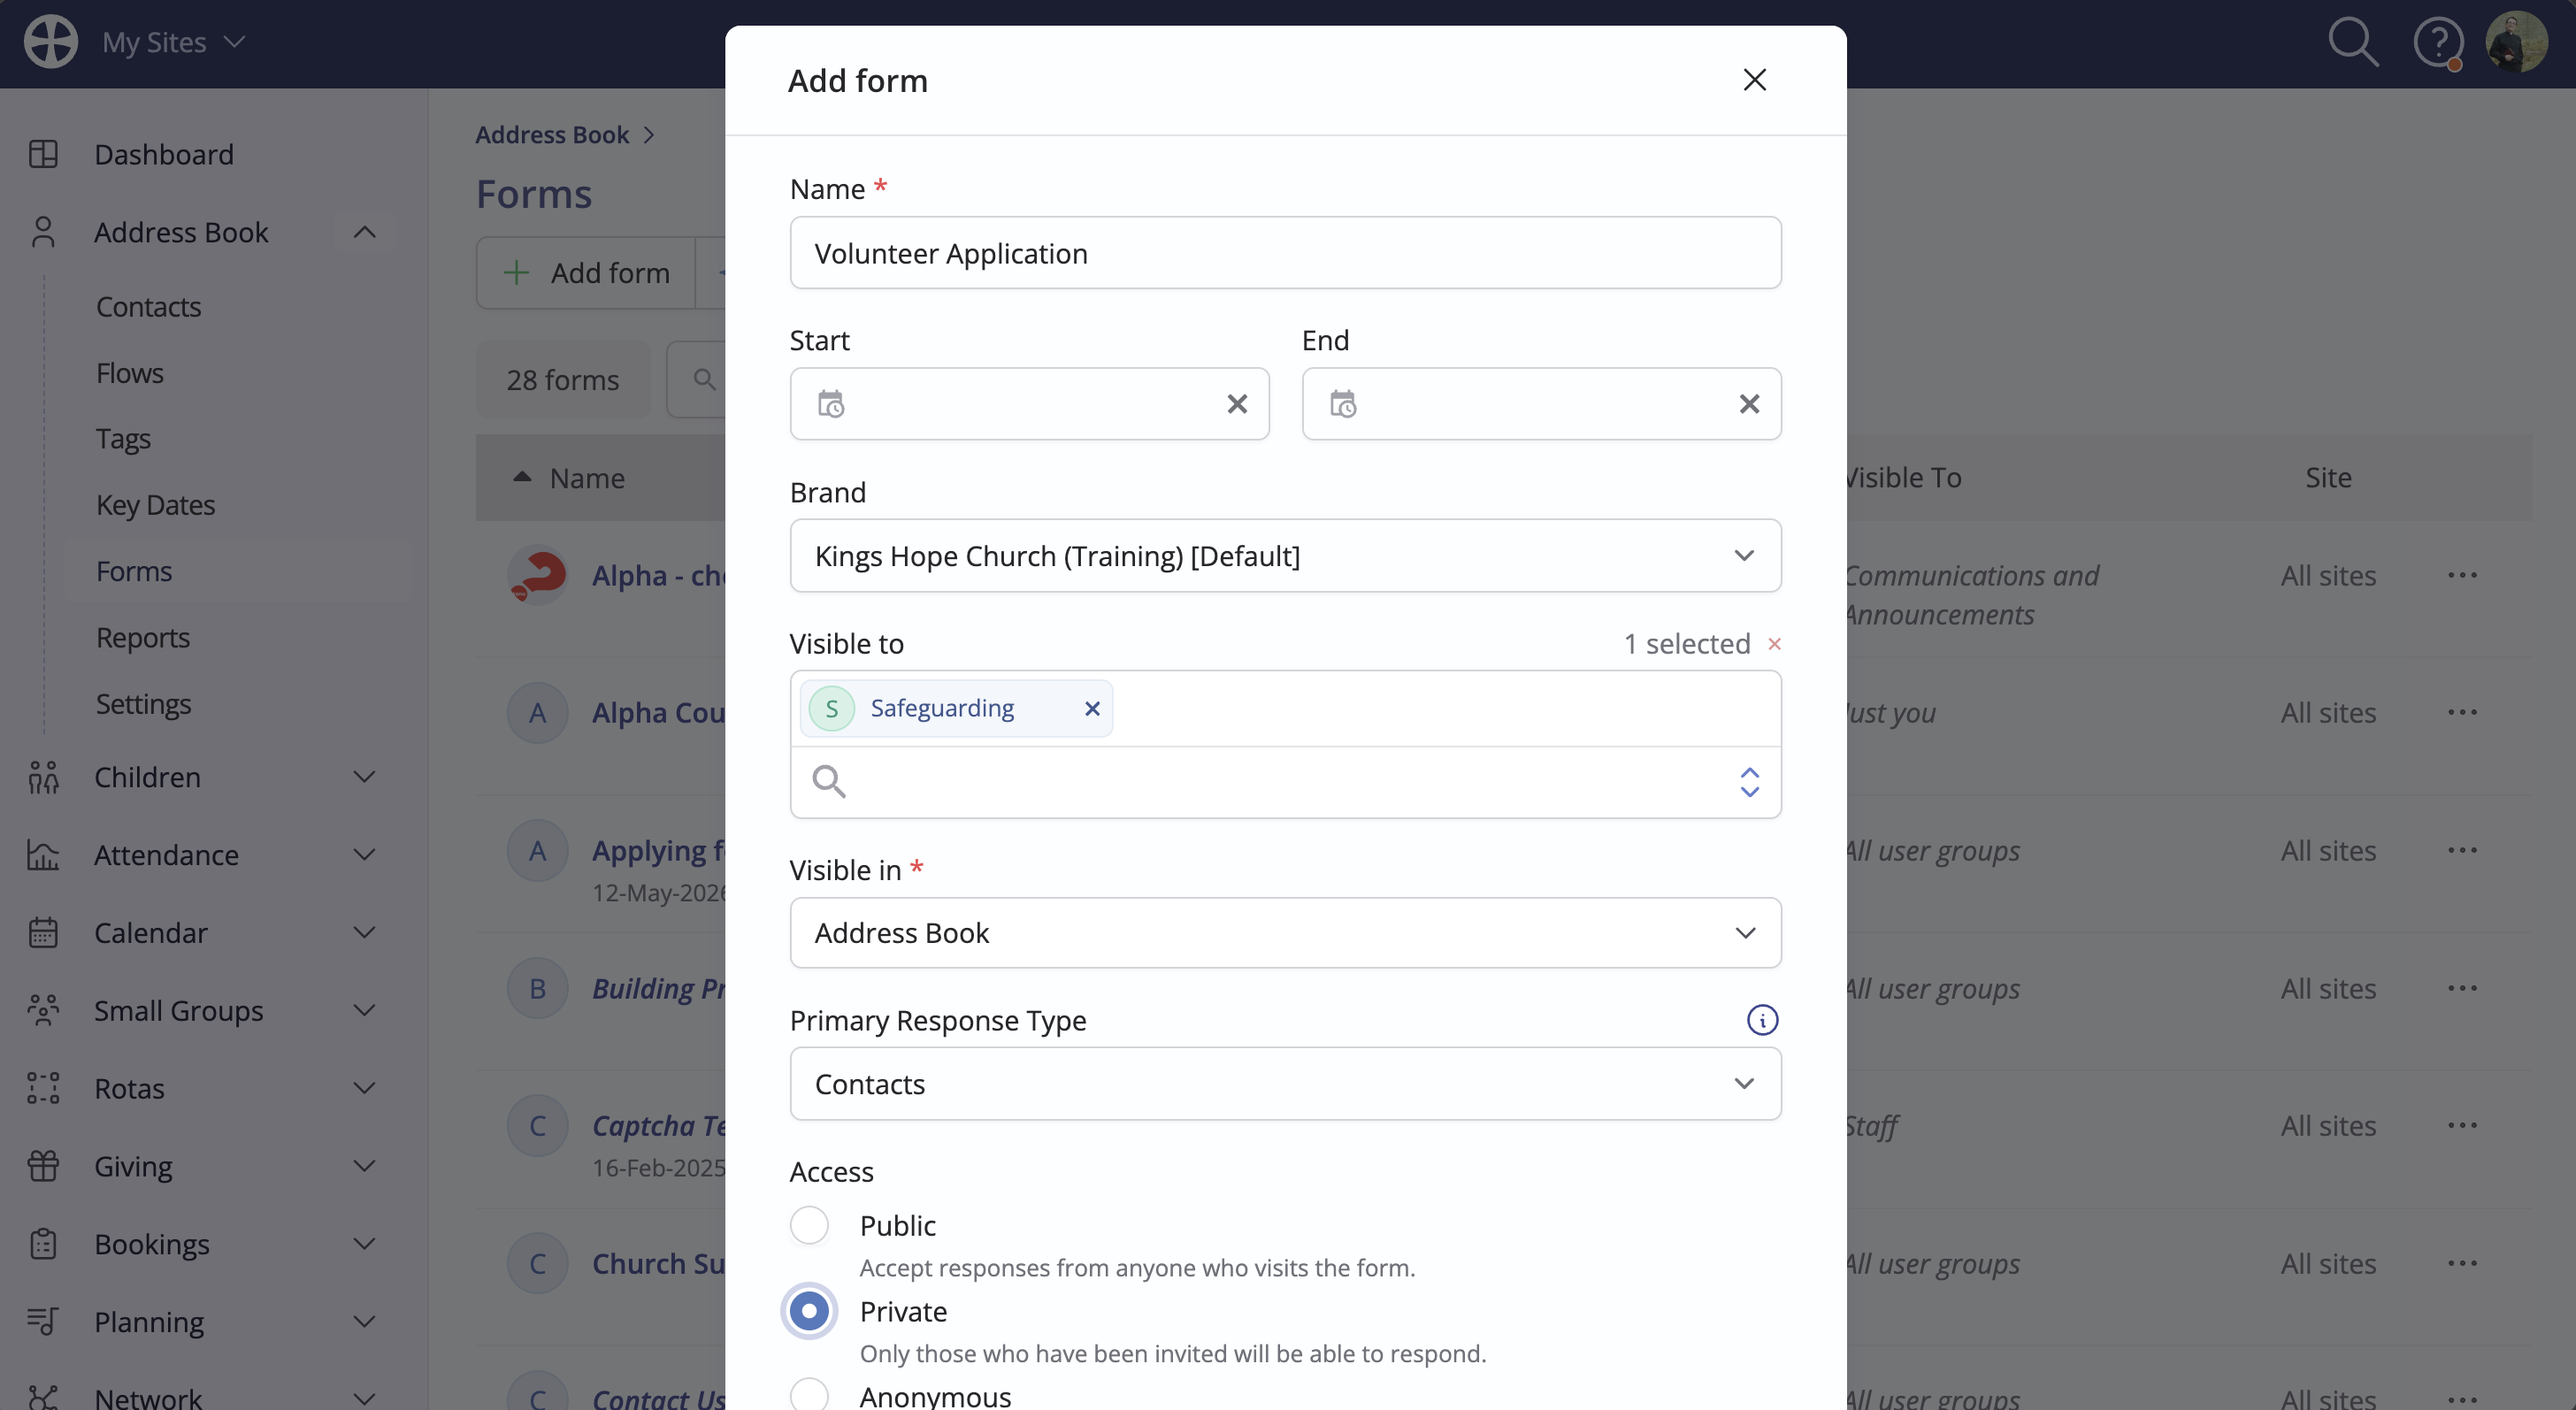Viewport: 2576px width, 1410px height.
Task: Select the Anonymous access radio button
Action: (809, 1395)
